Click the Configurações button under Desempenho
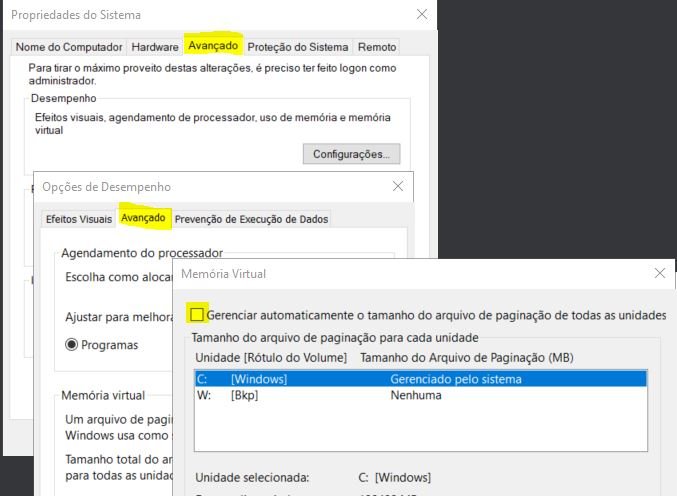Image resolution: width=677 pixels, height=496 pixels. pos(351,154)
